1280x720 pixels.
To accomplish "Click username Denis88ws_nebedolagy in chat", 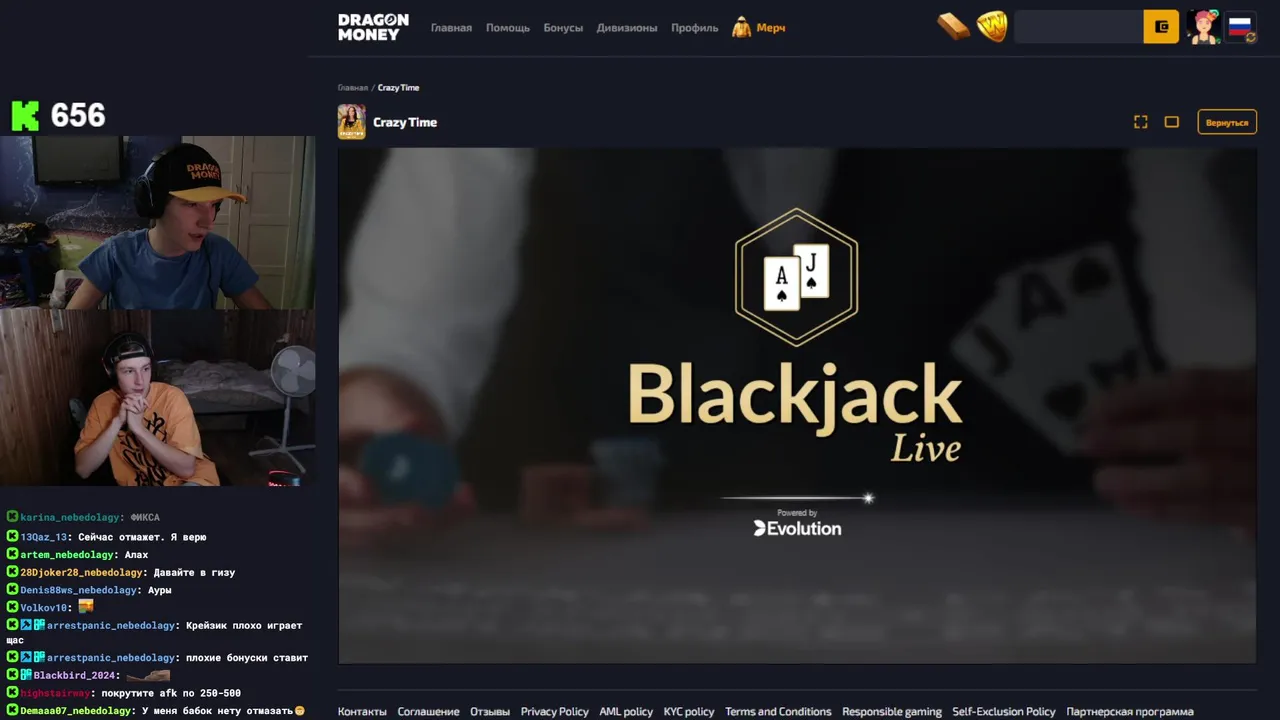I will (x=78, y=590).
